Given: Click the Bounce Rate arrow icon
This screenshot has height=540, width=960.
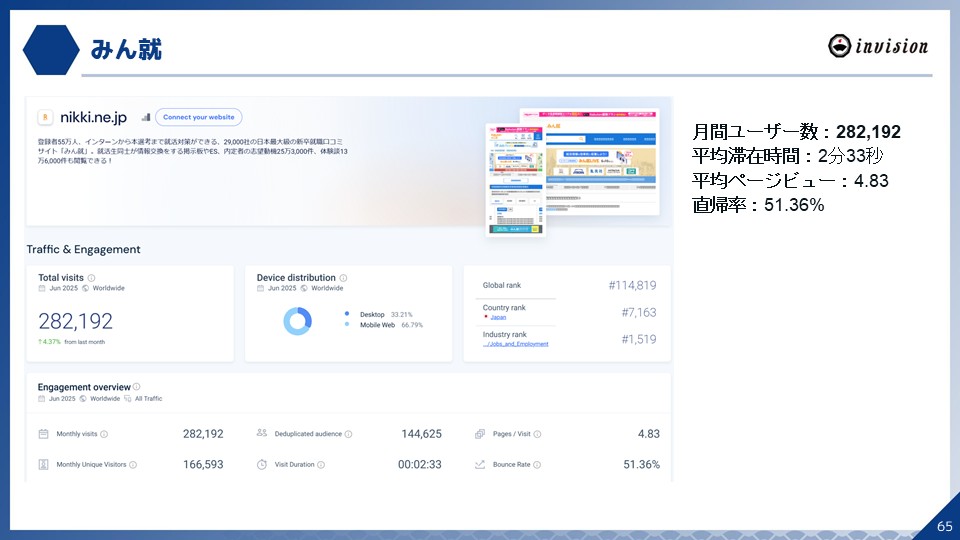Looking at the screenshot, I should coord(480,465).
